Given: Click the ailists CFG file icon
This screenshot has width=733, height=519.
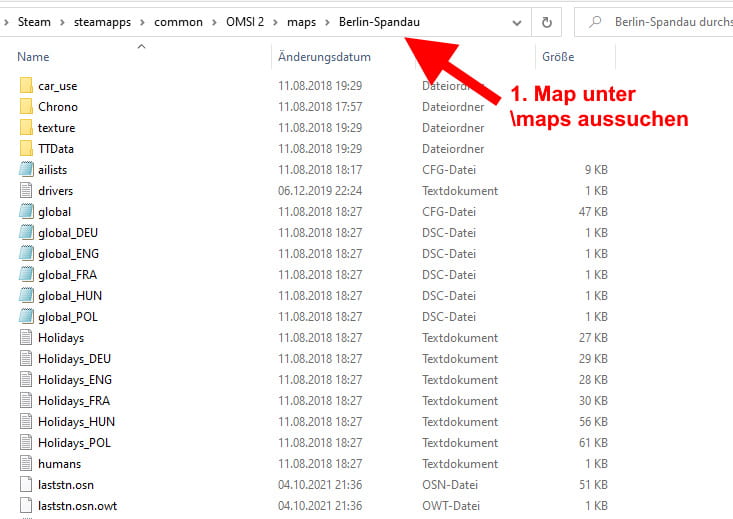Looking at the screenshot, I should tap(26, 170).
